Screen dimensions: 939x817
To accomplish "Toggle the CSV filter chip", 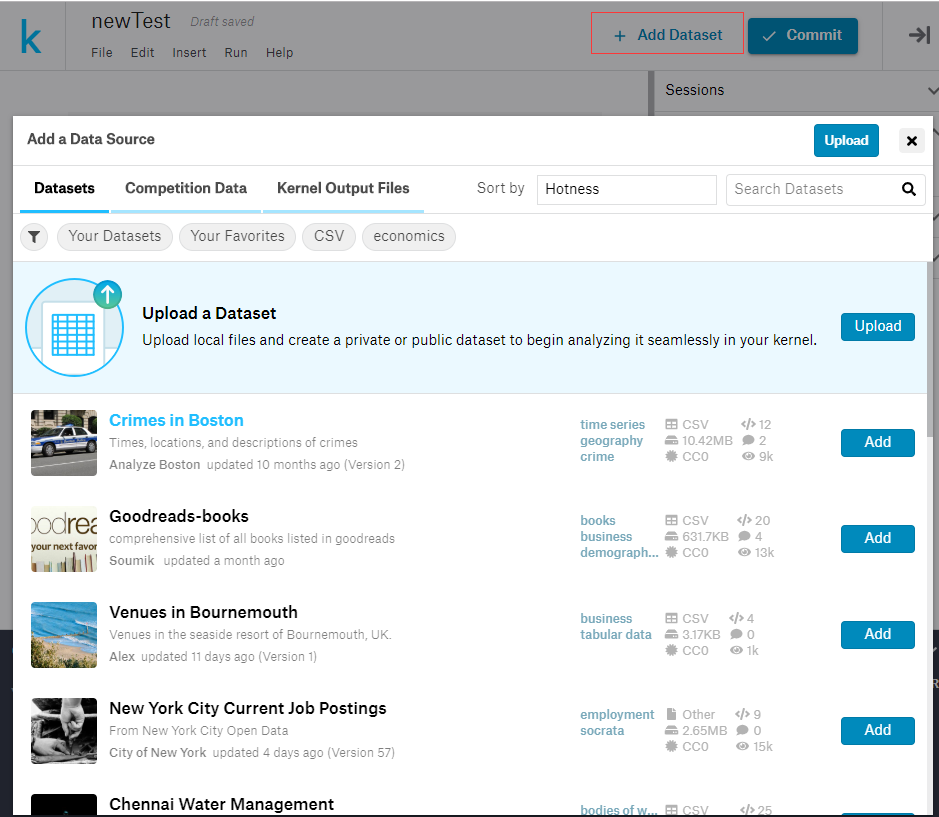I will tap(329, 237).
